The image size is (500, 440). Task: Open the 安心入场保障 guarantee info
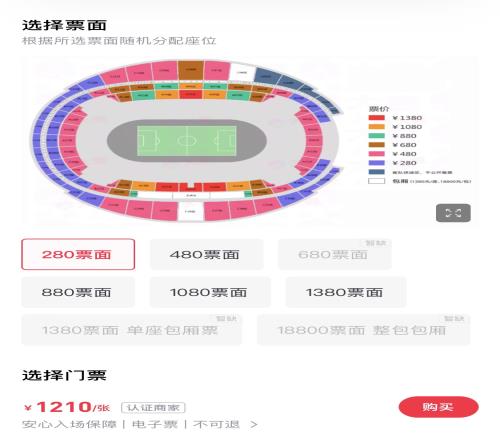click(69, 424)
